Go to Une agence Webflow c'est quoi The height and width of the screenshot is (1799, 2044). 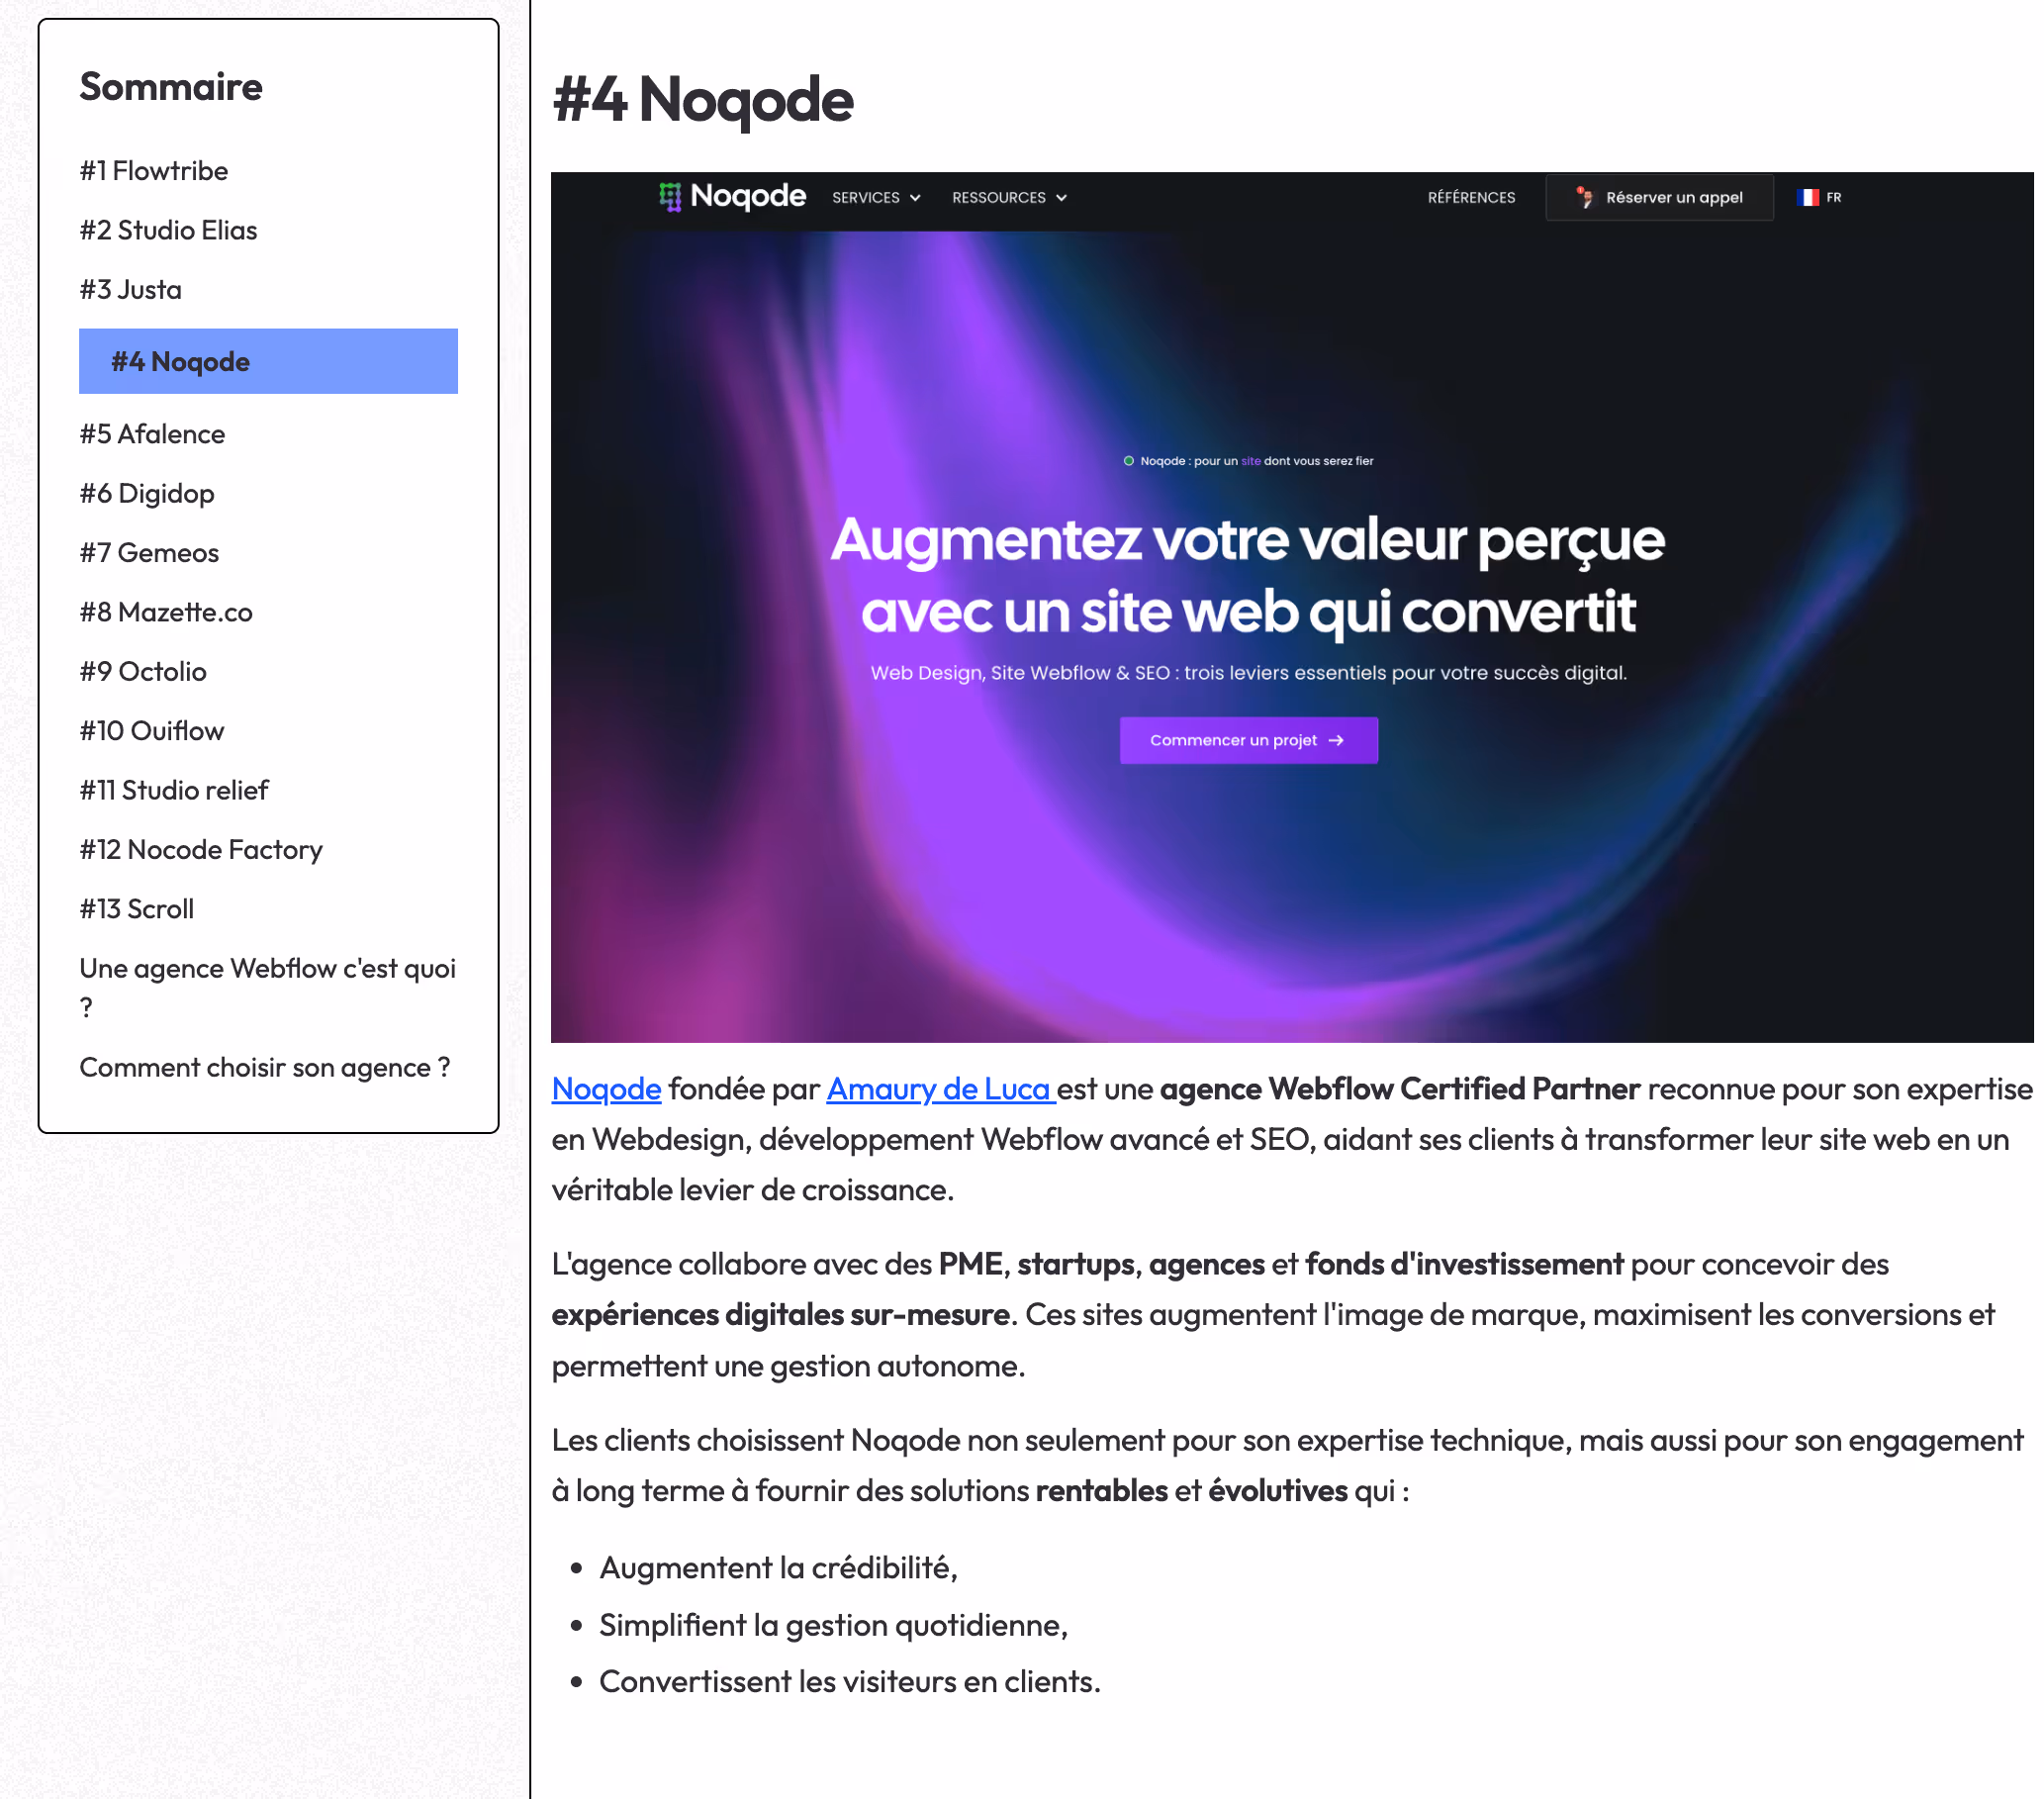(x=268, y=987)
